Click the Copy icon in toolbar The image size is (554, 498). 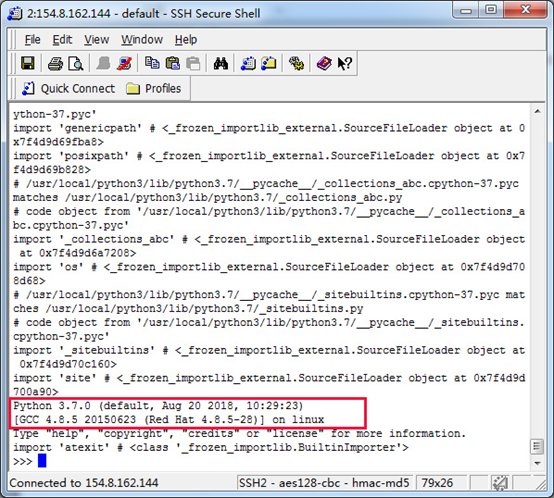[x=152, y=64]
